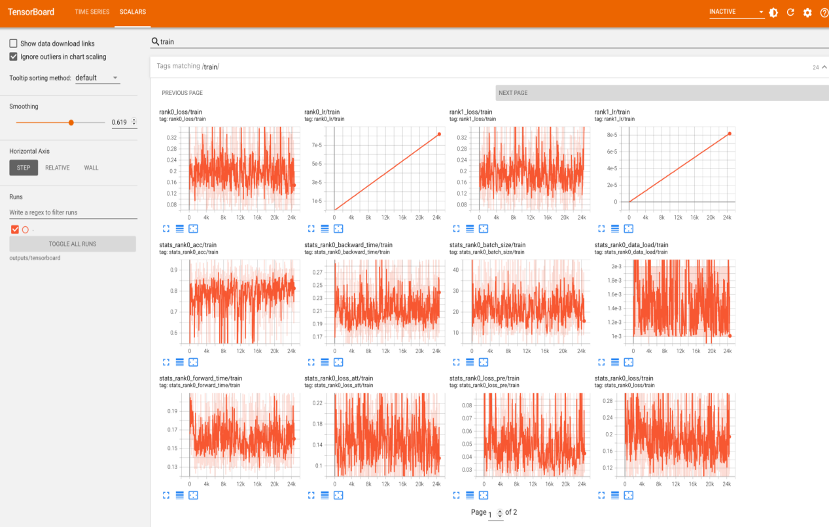This screenshot has height=528, width=830.
Task: Click the smoothing value field 0.619
Action: tap(120, 122)
